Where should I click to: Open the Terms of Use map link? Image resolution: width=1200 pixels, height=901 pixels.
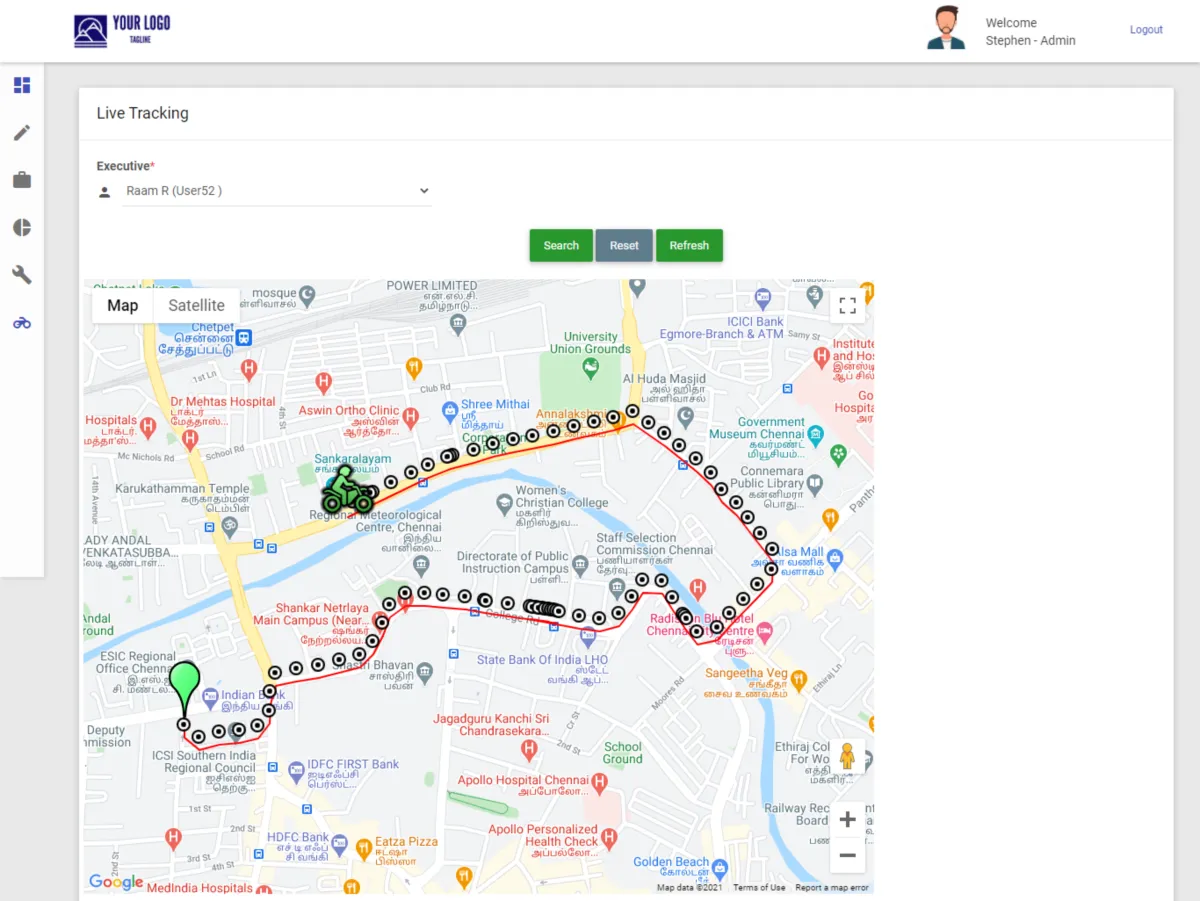click(x=759, y=888)
